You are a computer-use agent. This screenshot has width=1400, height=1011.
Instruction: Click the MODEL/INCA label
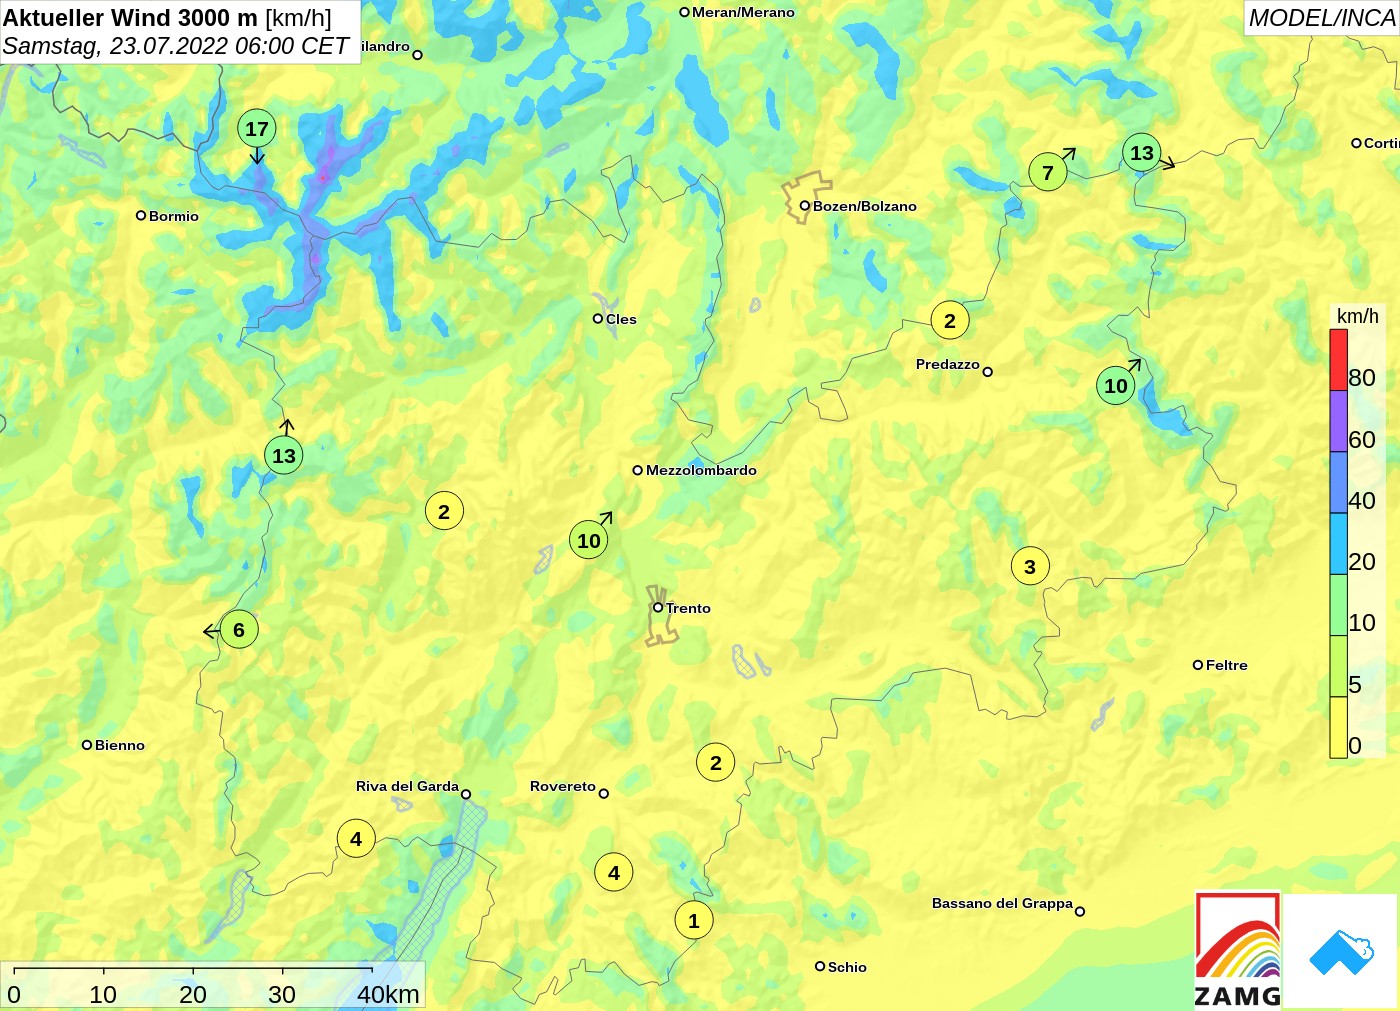pos(1322,18)
